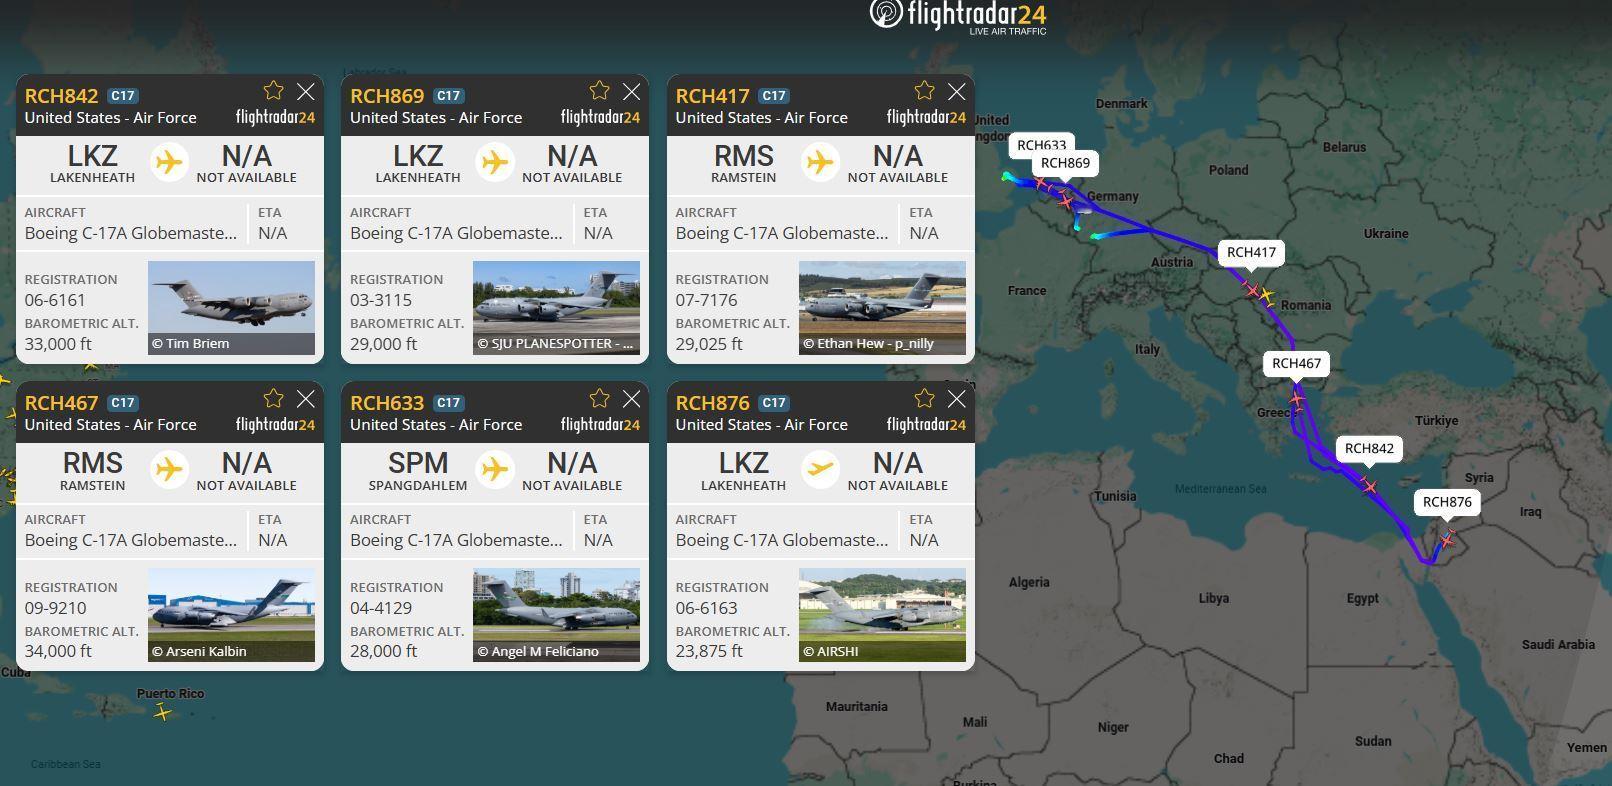Click registration 07-7176 on RCH417 card
Image resolution: width=1612 pixels, height=786 pixels.
[706, 300]
